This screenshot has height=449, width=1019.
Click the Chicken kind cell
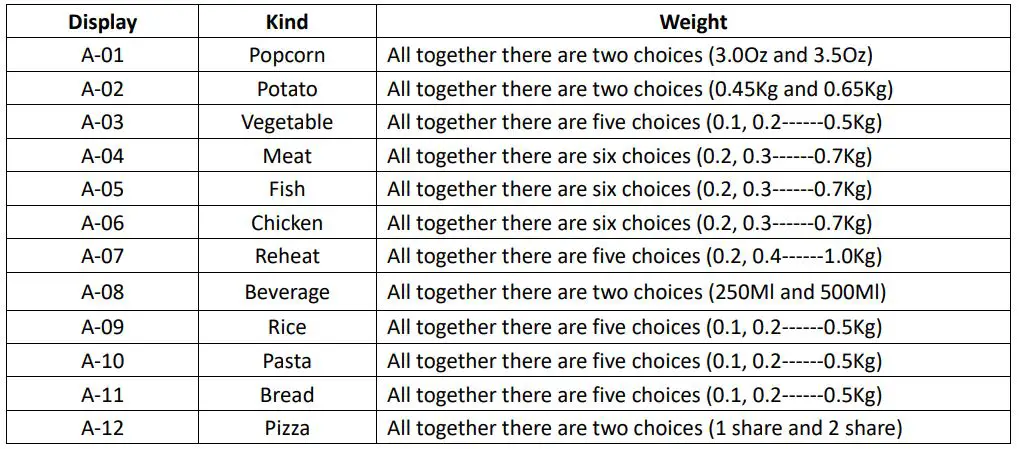287,223
